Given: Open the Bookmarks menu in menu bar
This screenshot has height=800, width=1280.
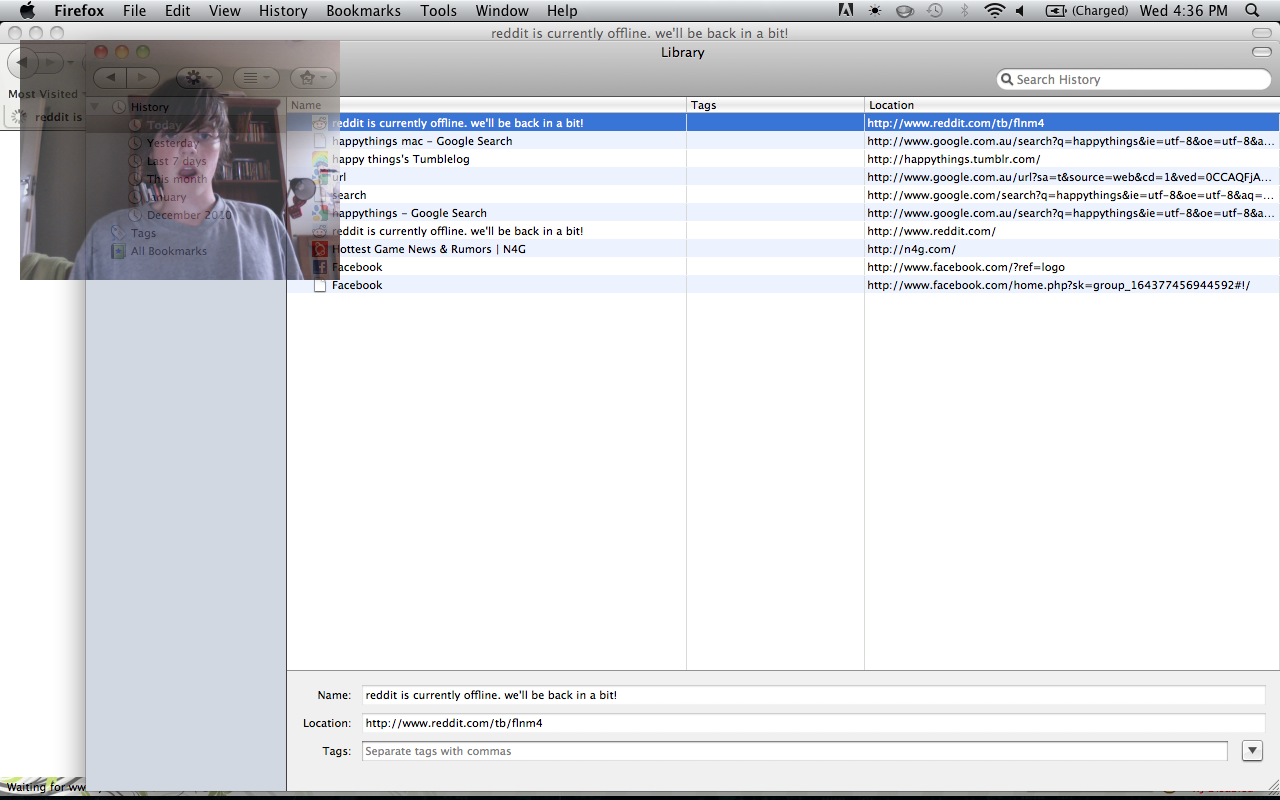Looking at the screenshot, I should (363, 11).
